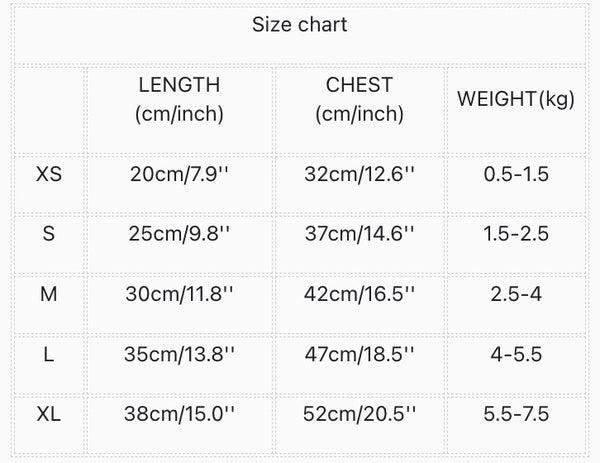Click the WEIGHT(kg) column header
The image size is (600, 463).
(x=516, y=100)
